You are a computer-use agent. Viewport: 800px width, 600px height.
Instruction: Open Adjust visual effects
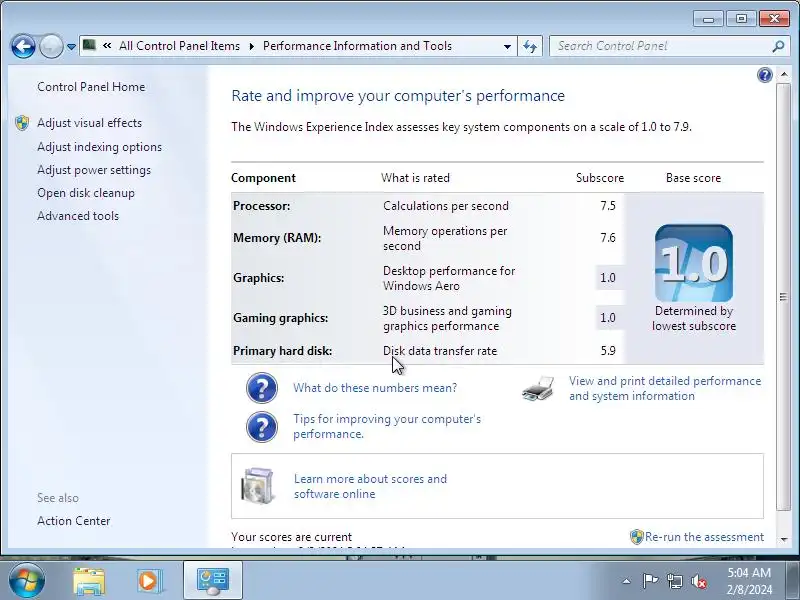coord(89,123)
